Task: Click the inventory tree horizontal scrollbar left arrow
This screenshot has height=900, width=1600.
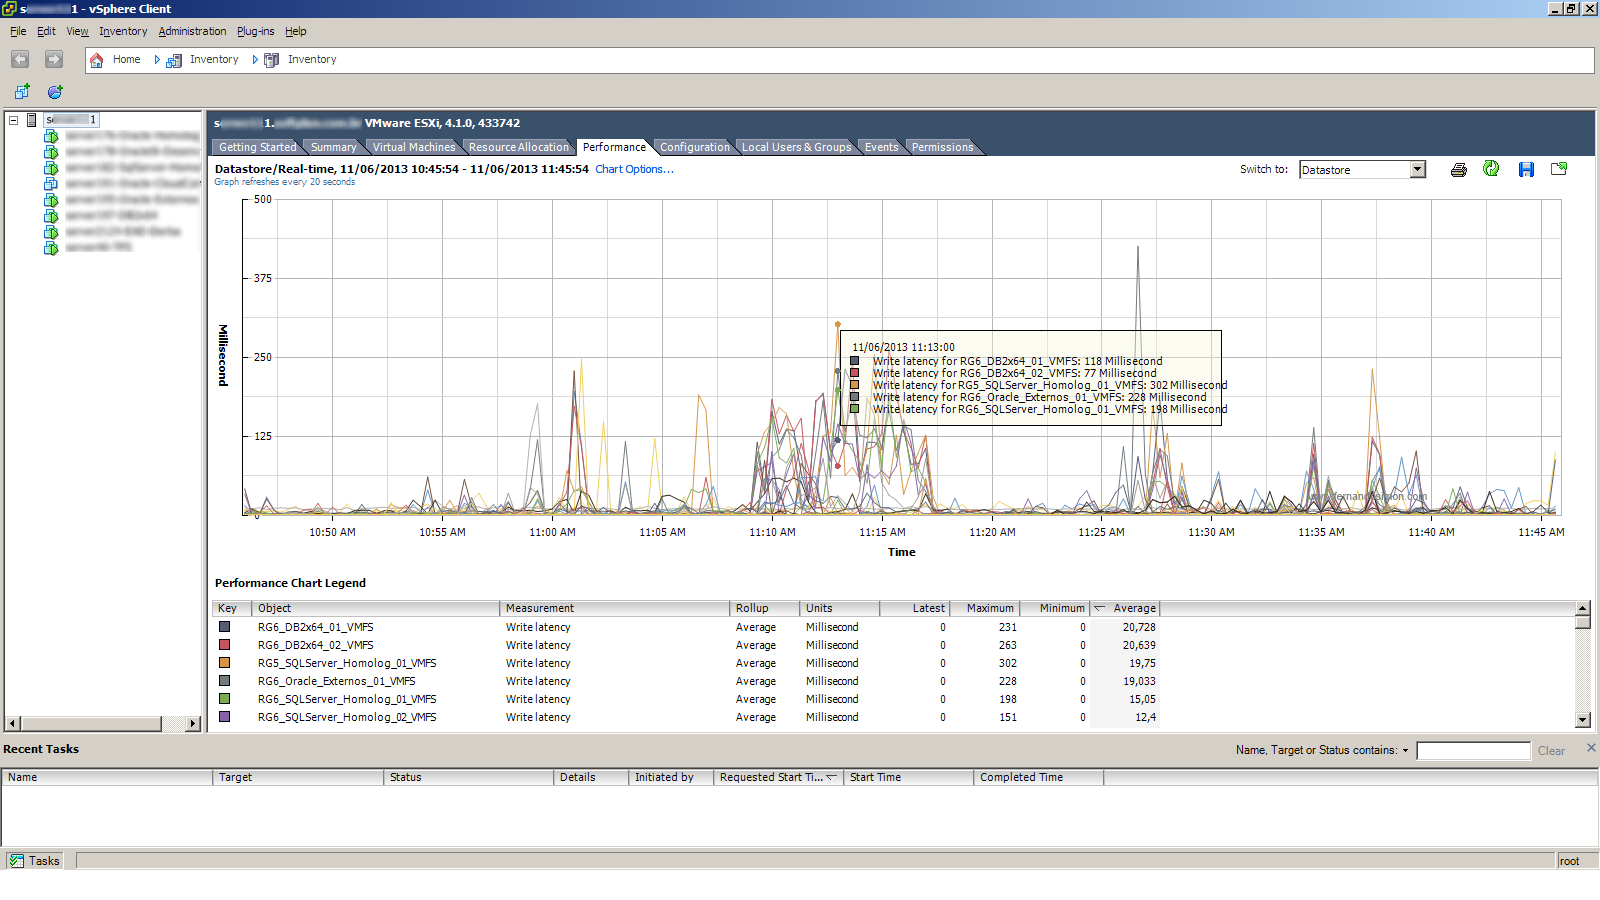Action: tap(13, 723)
